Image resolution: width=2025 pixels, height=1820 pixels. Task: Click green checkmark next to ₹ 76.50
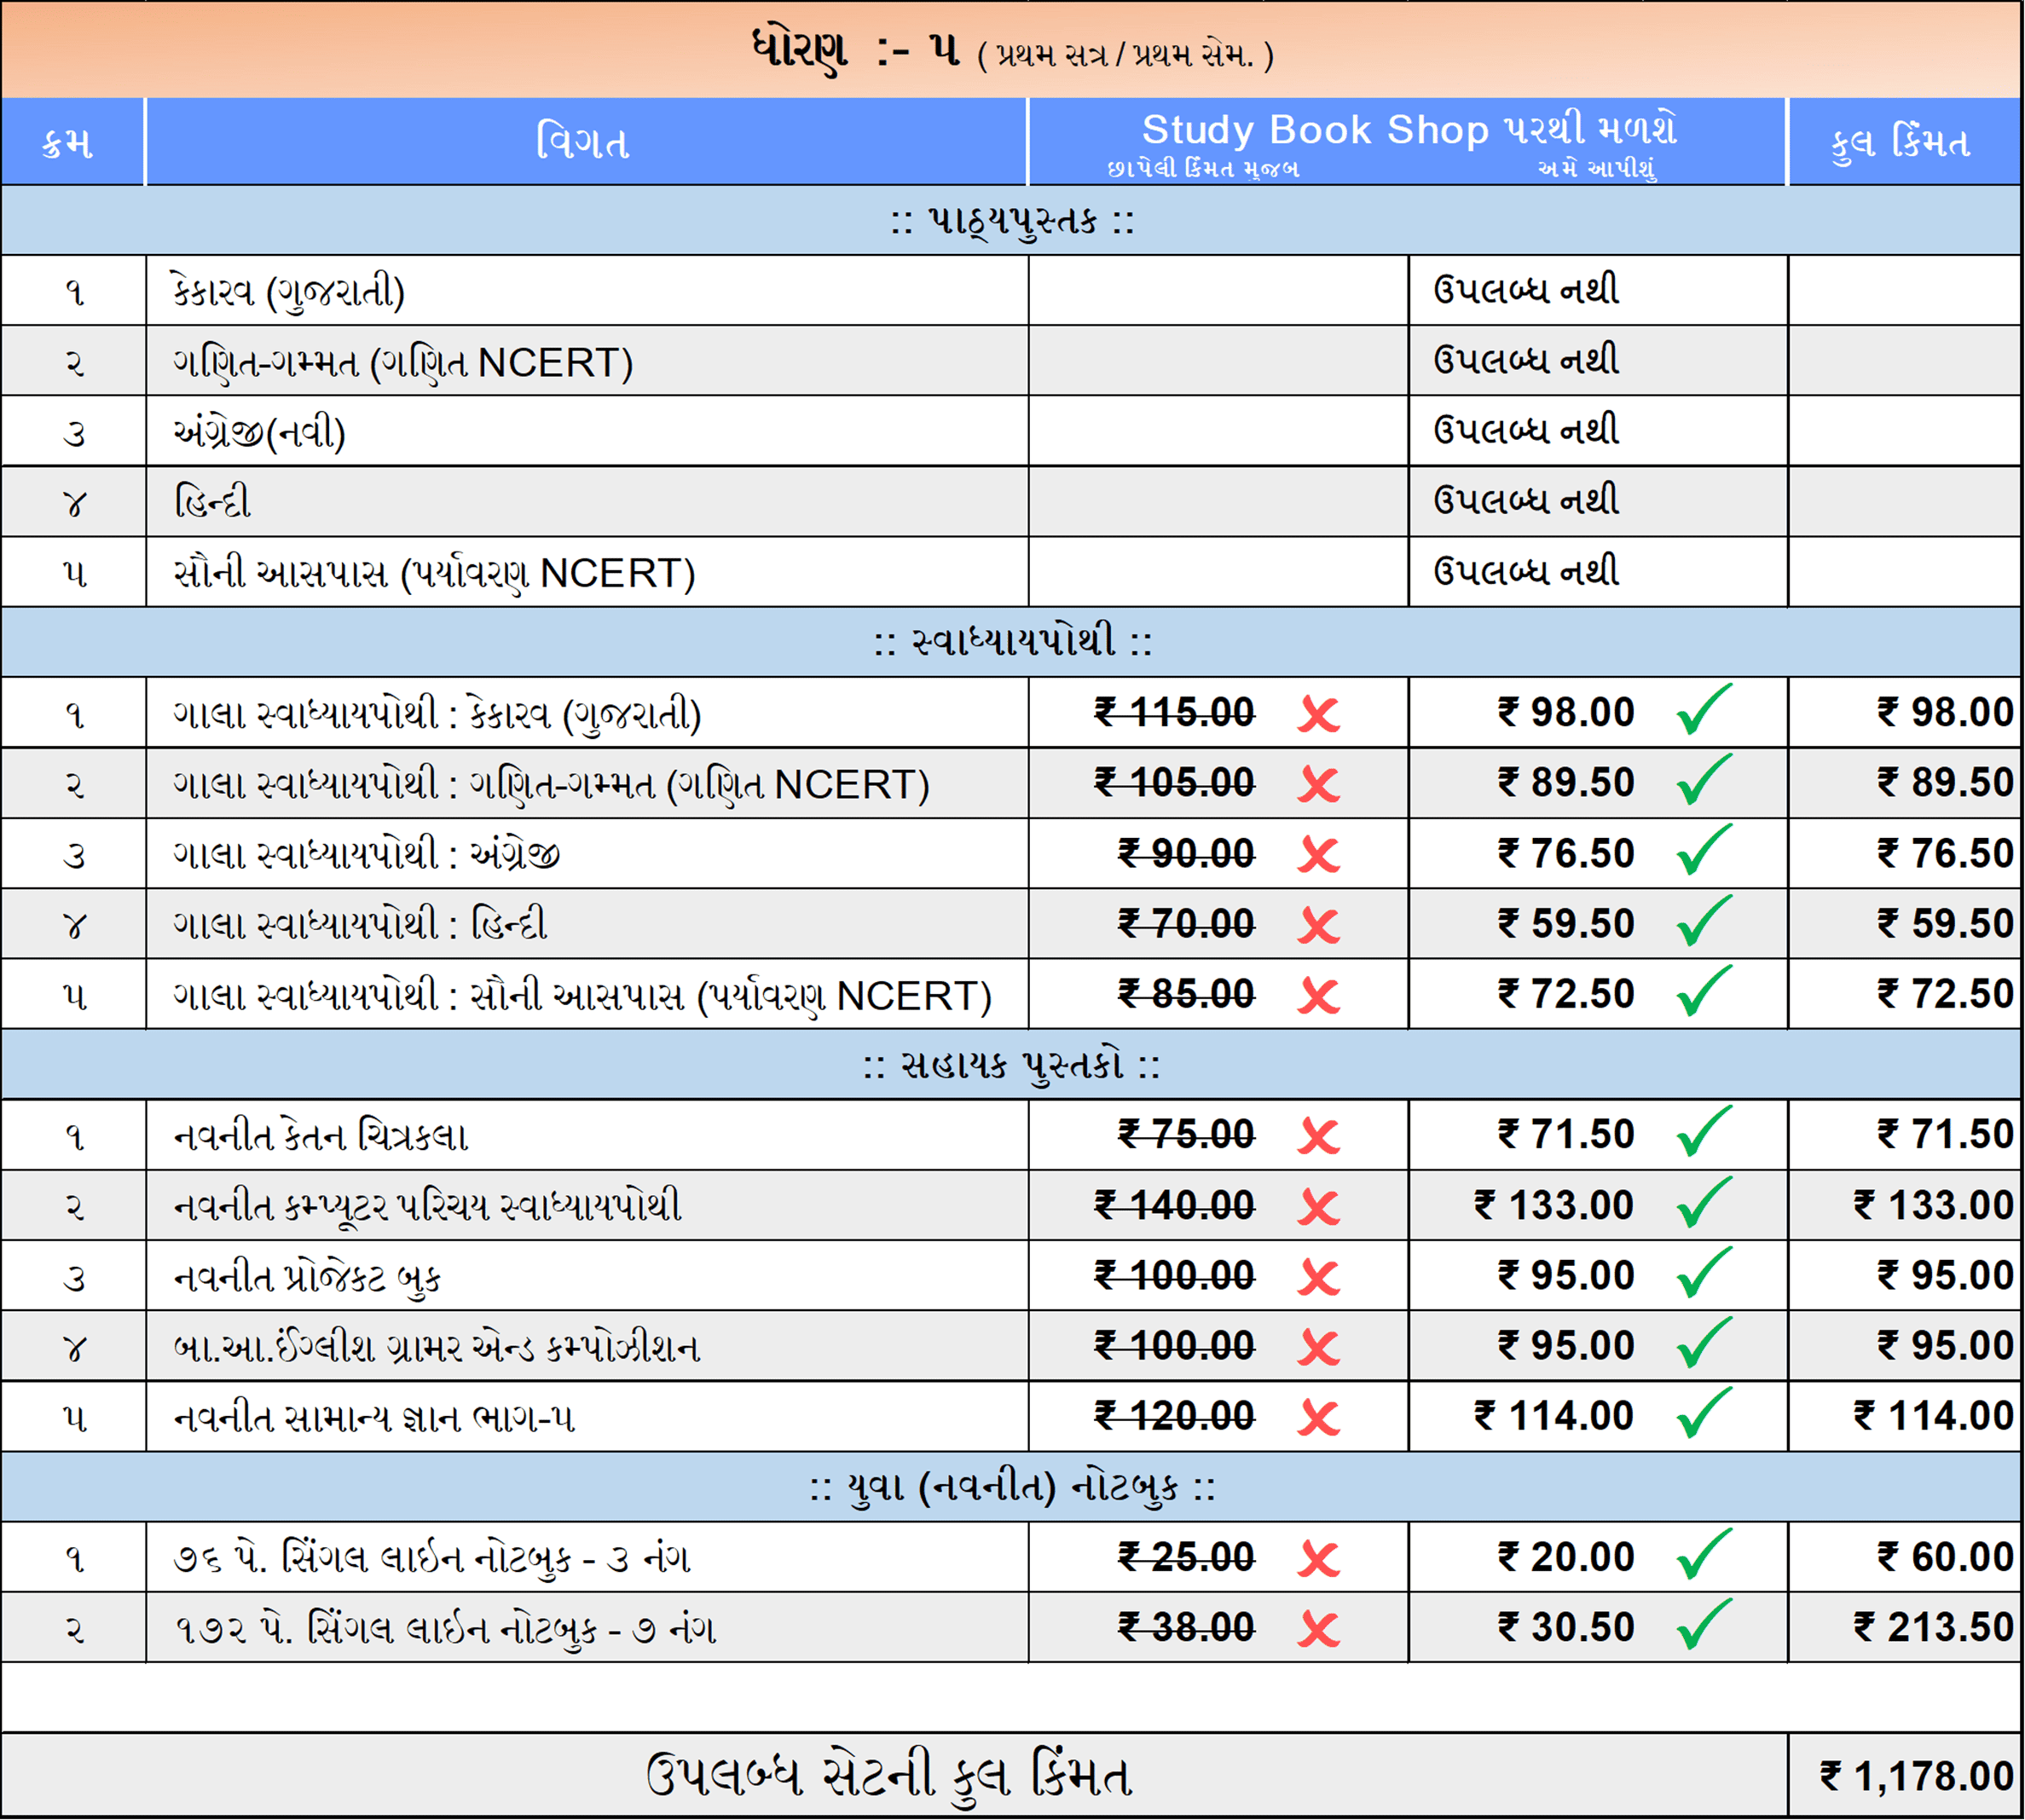1704,851
